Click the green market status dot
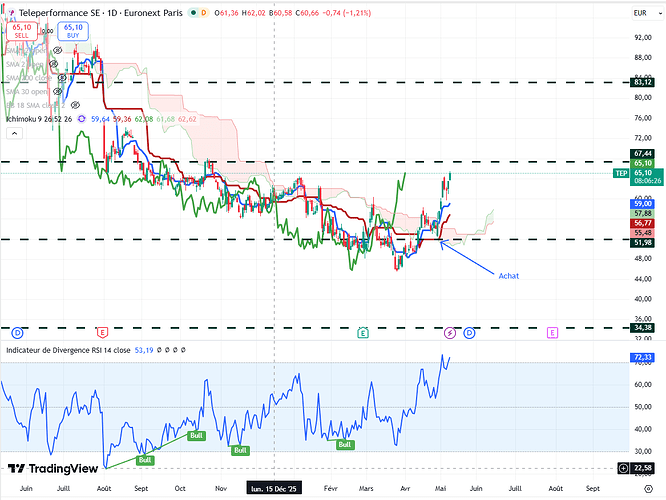Viewport: 666px width, 500px height. coord(193,13)
